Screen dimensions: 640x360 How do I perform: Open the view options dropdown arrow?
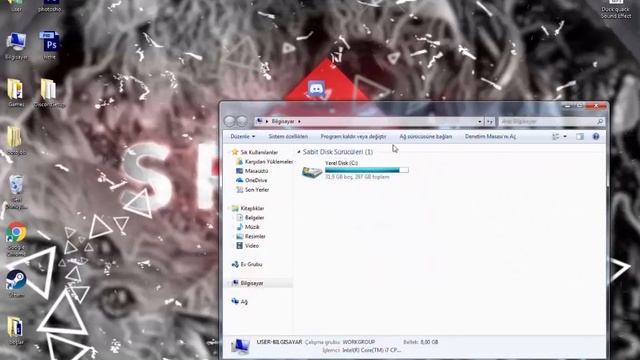[565, 137]
